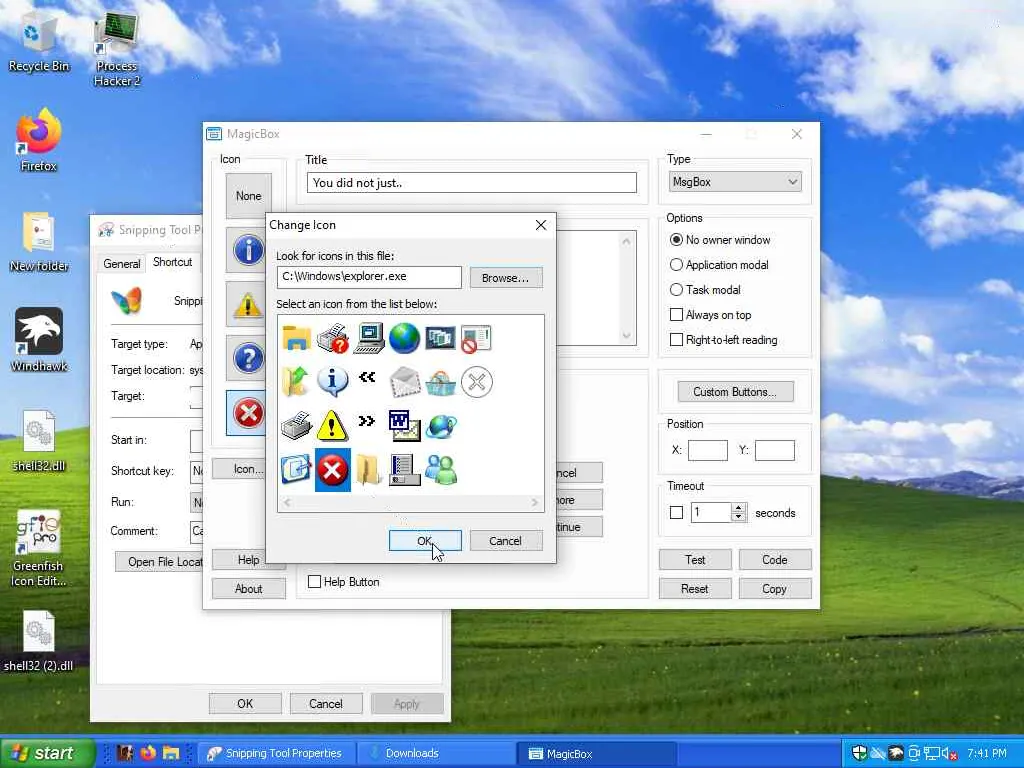1024x768 pixels.
Task: Select the blocked document icon
Action: click(x=476, y=338)
